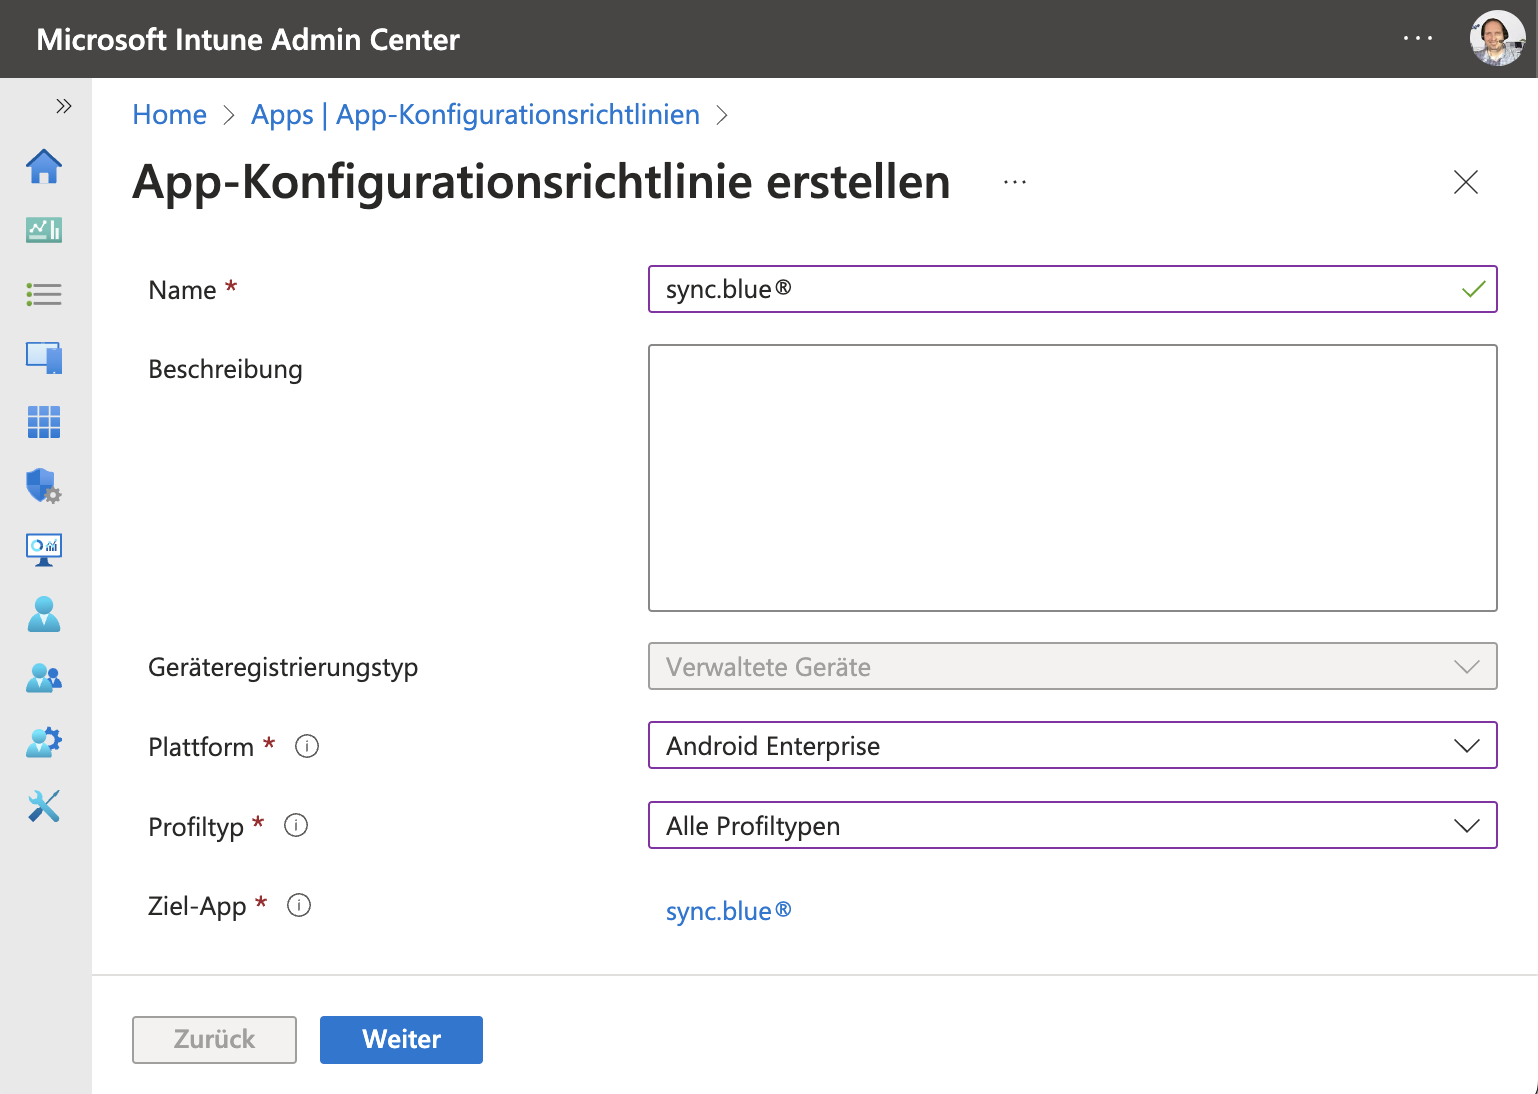
Task: Click the Zurück button
Action: pyautogui.click(x=214, y=1040)
